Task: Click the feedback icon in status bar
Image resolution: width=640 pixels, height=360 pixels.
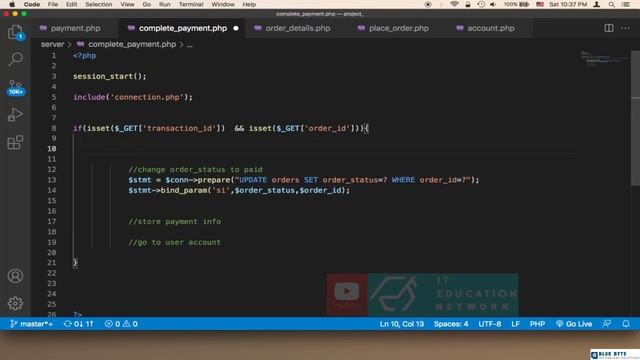Action: (x=607, y=324)
